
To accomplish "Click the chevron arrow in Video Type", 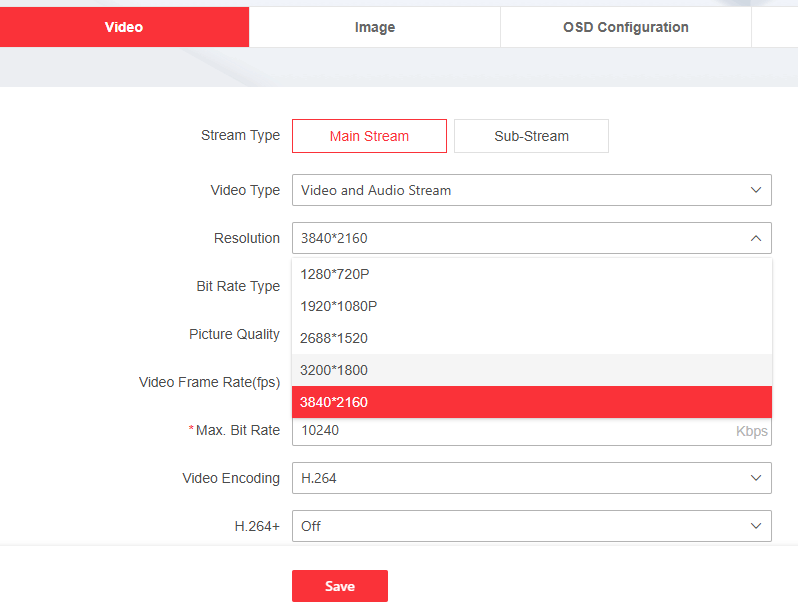I will click(x=755, y=190).
